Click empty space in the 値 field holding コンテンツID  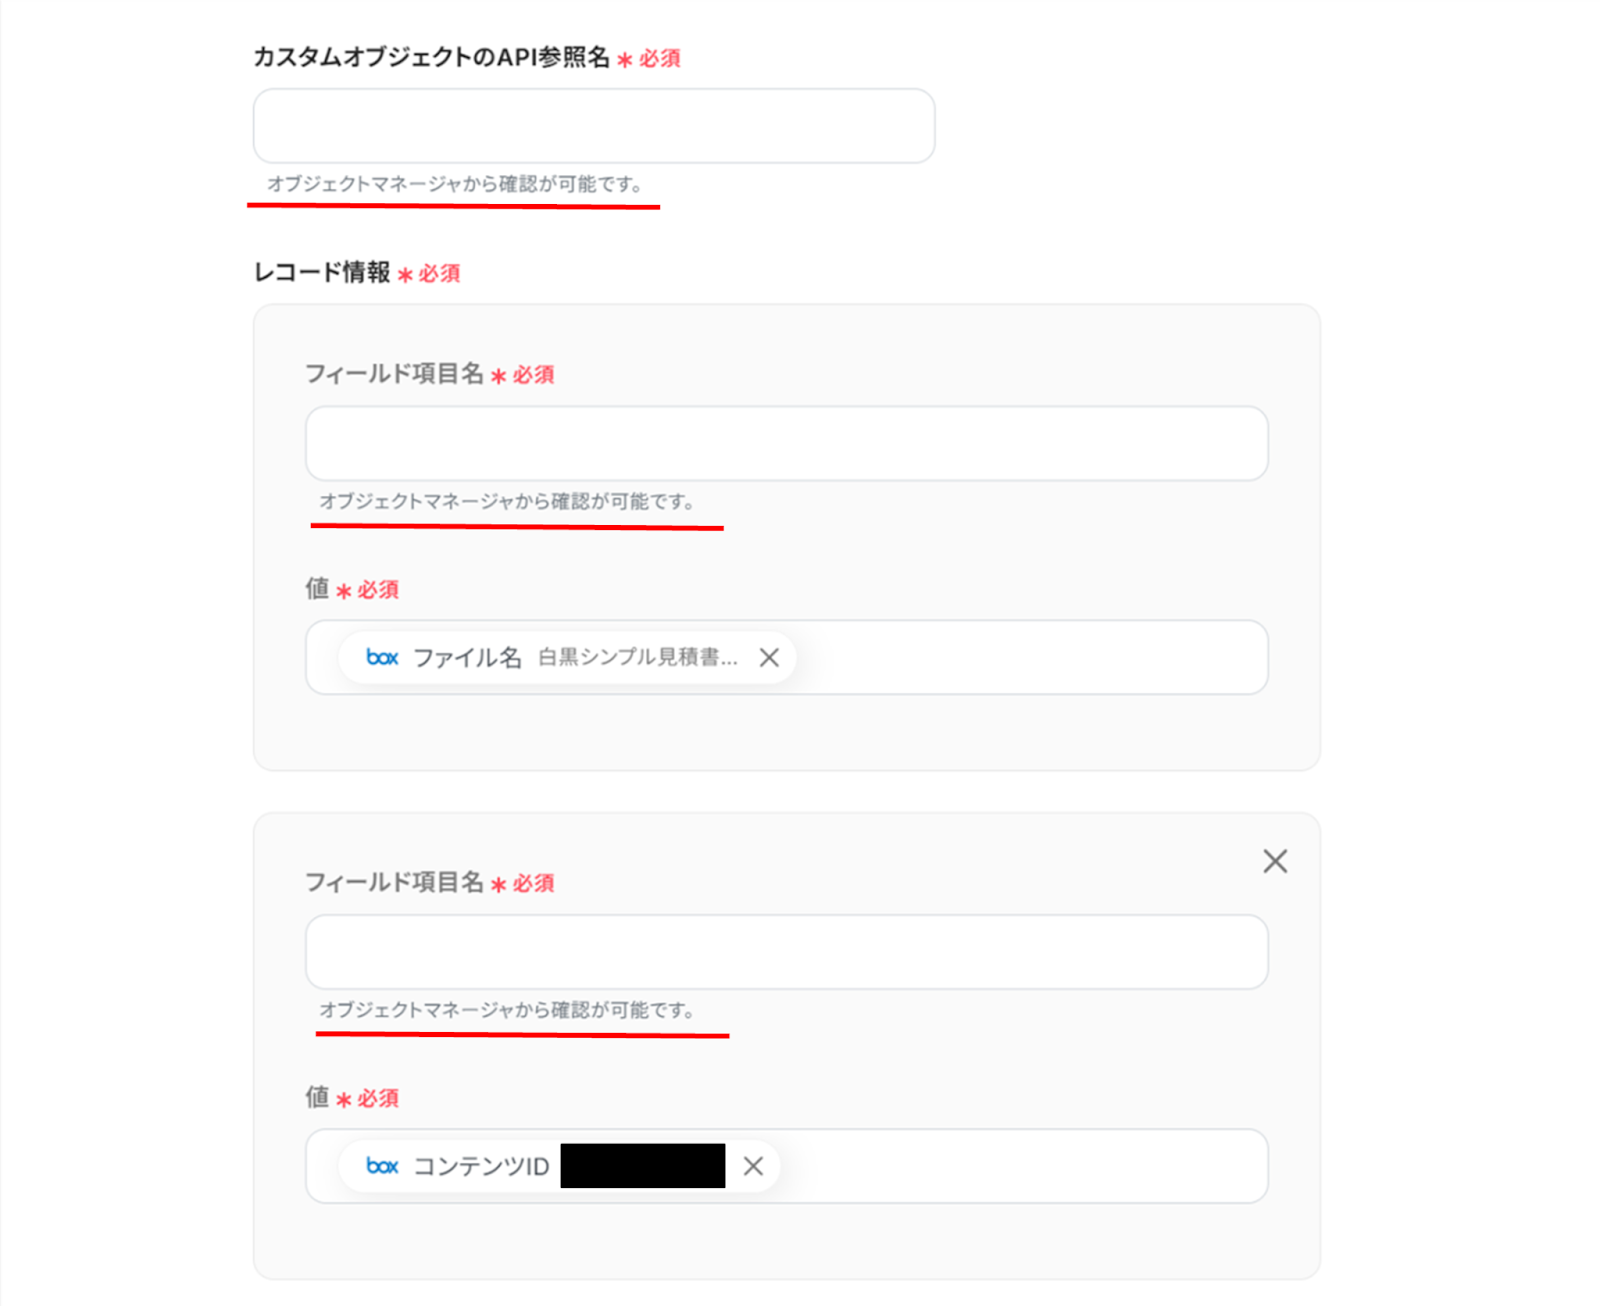pos(1020,1166)
